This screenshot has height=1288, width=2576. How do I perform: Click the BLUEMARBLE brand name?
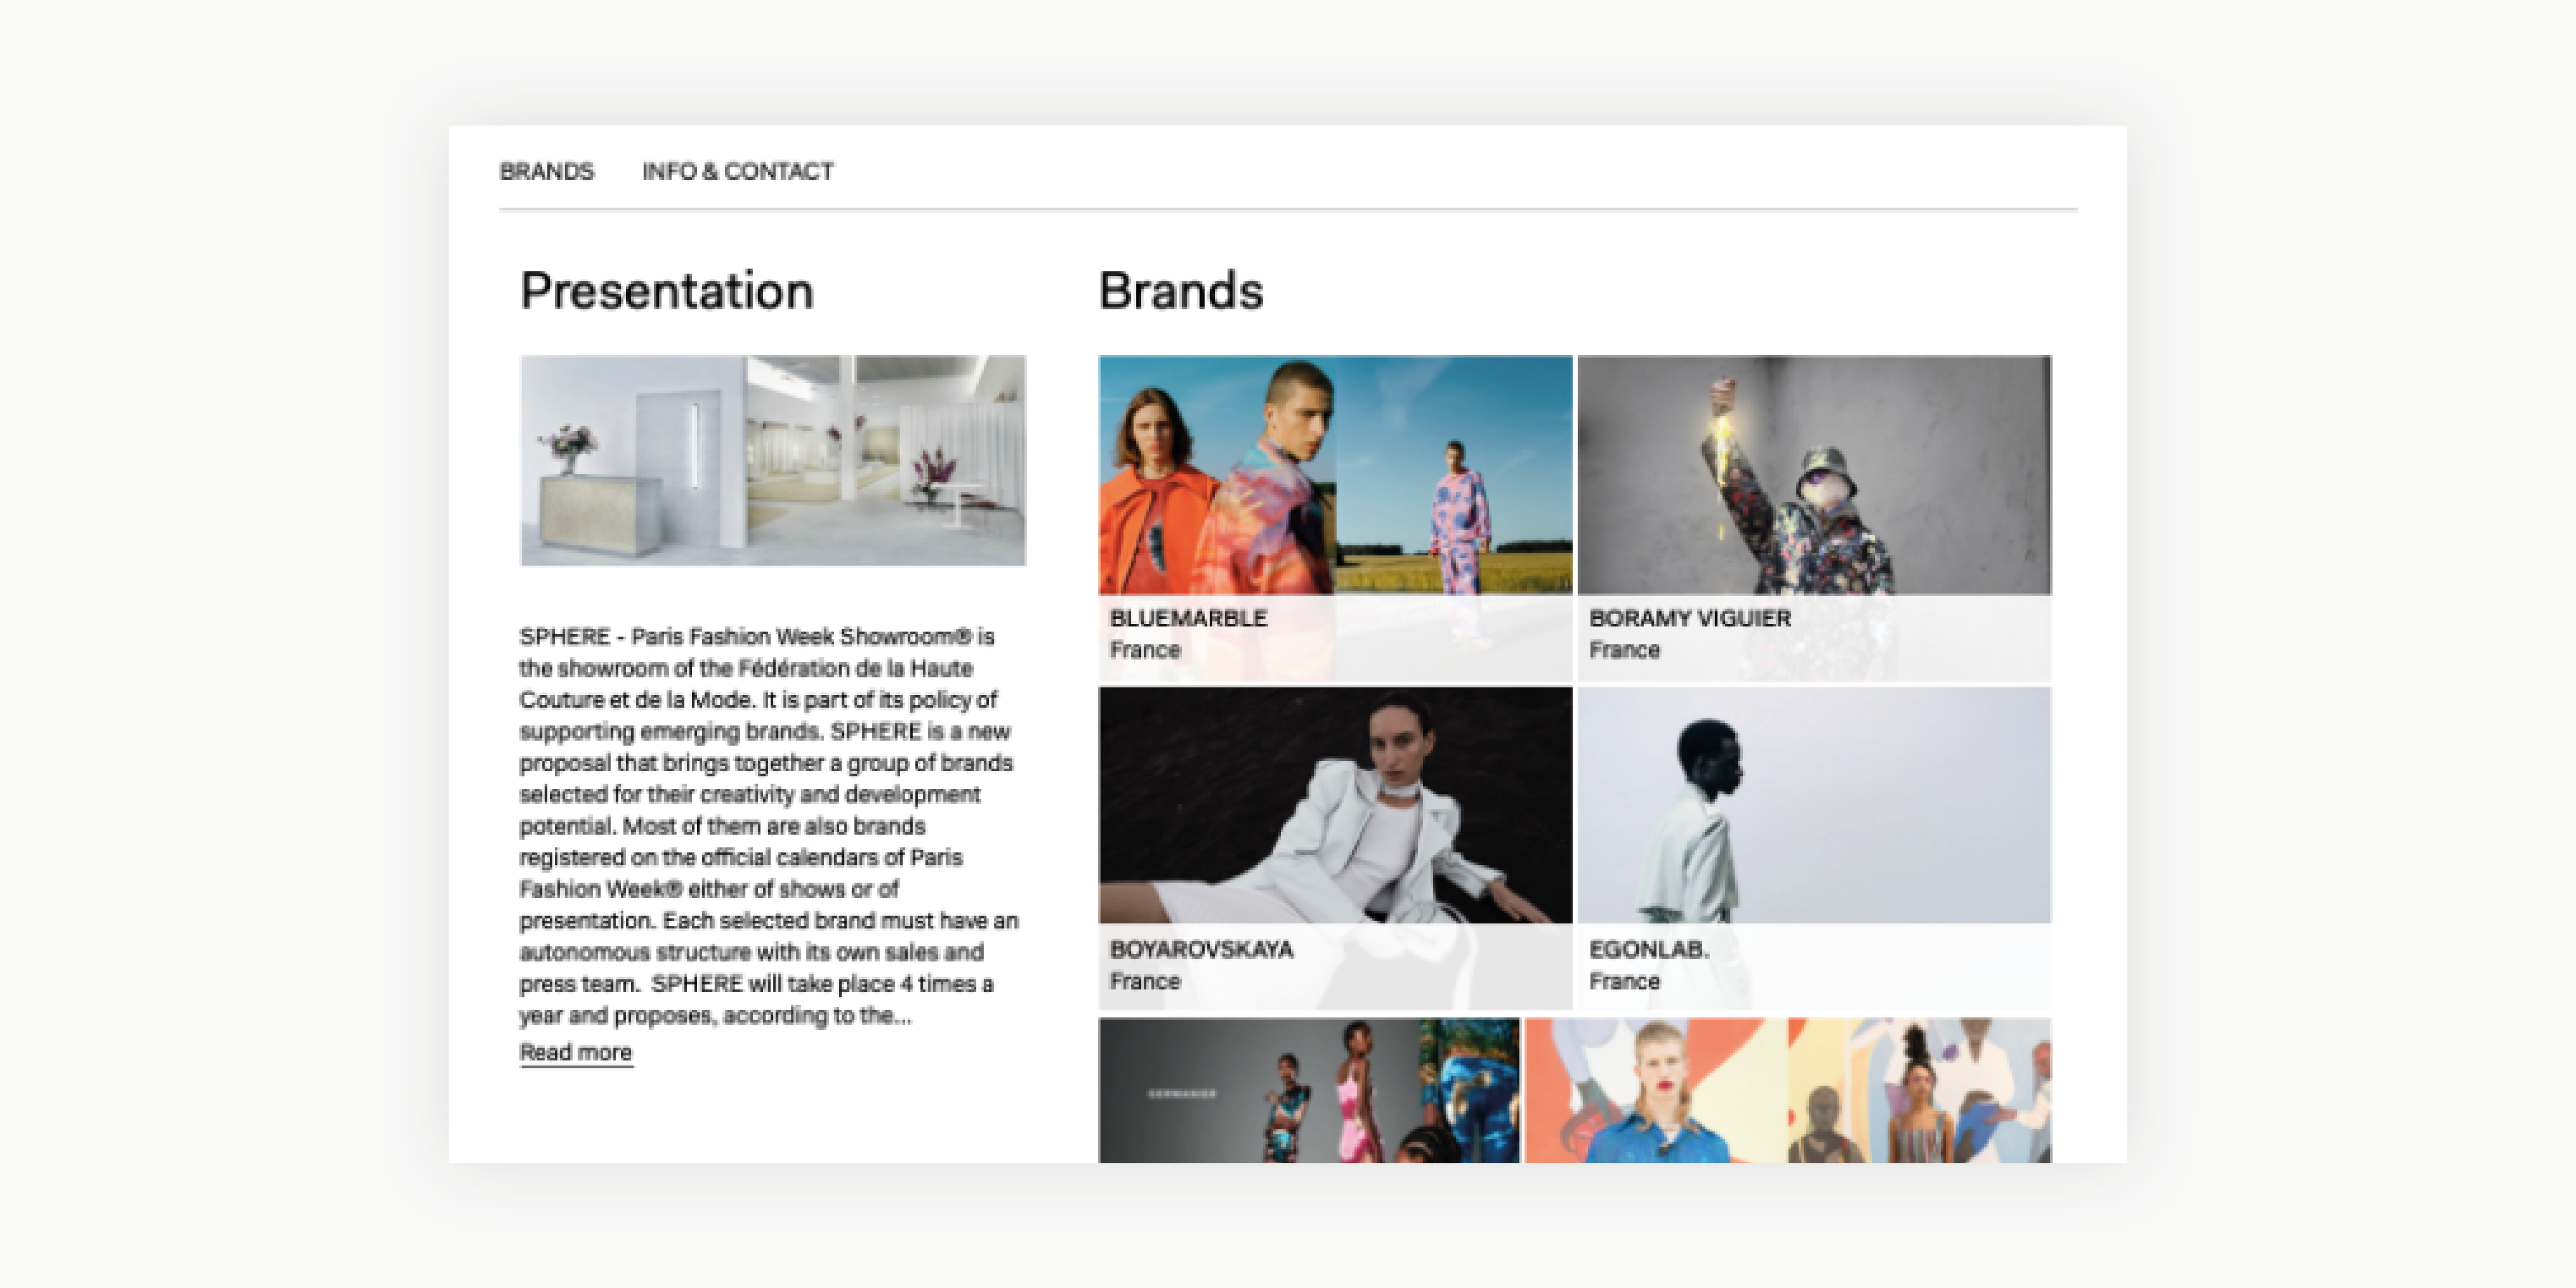tap(1188, 618)
